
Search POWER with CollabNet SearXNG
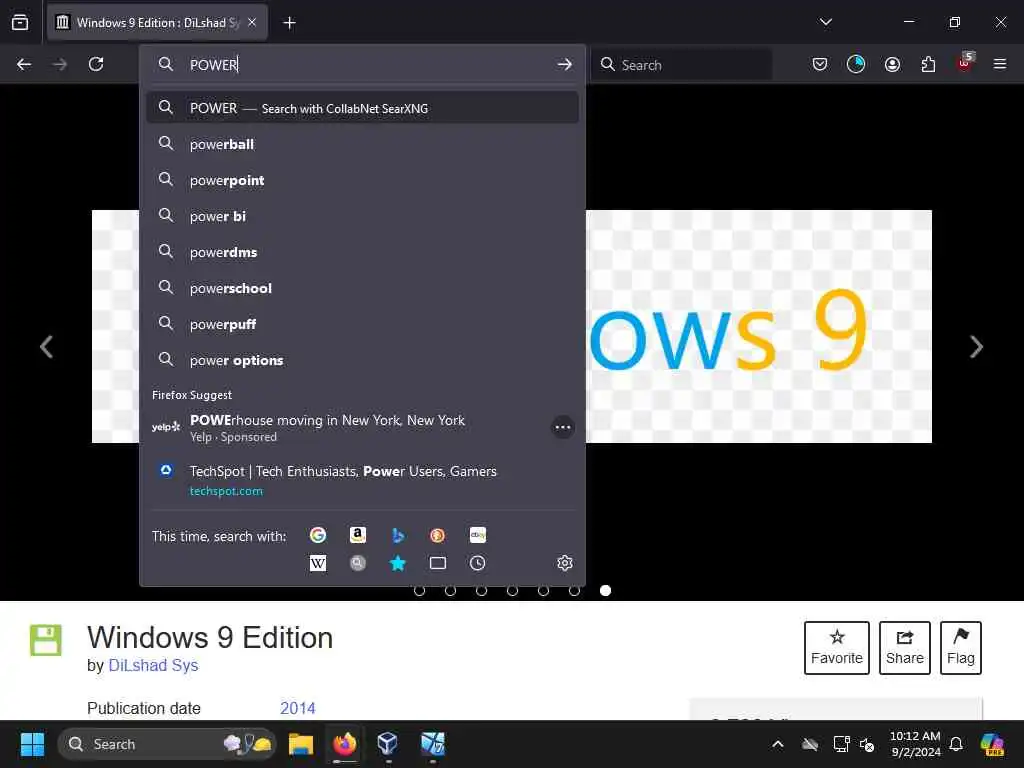[362, 108]
